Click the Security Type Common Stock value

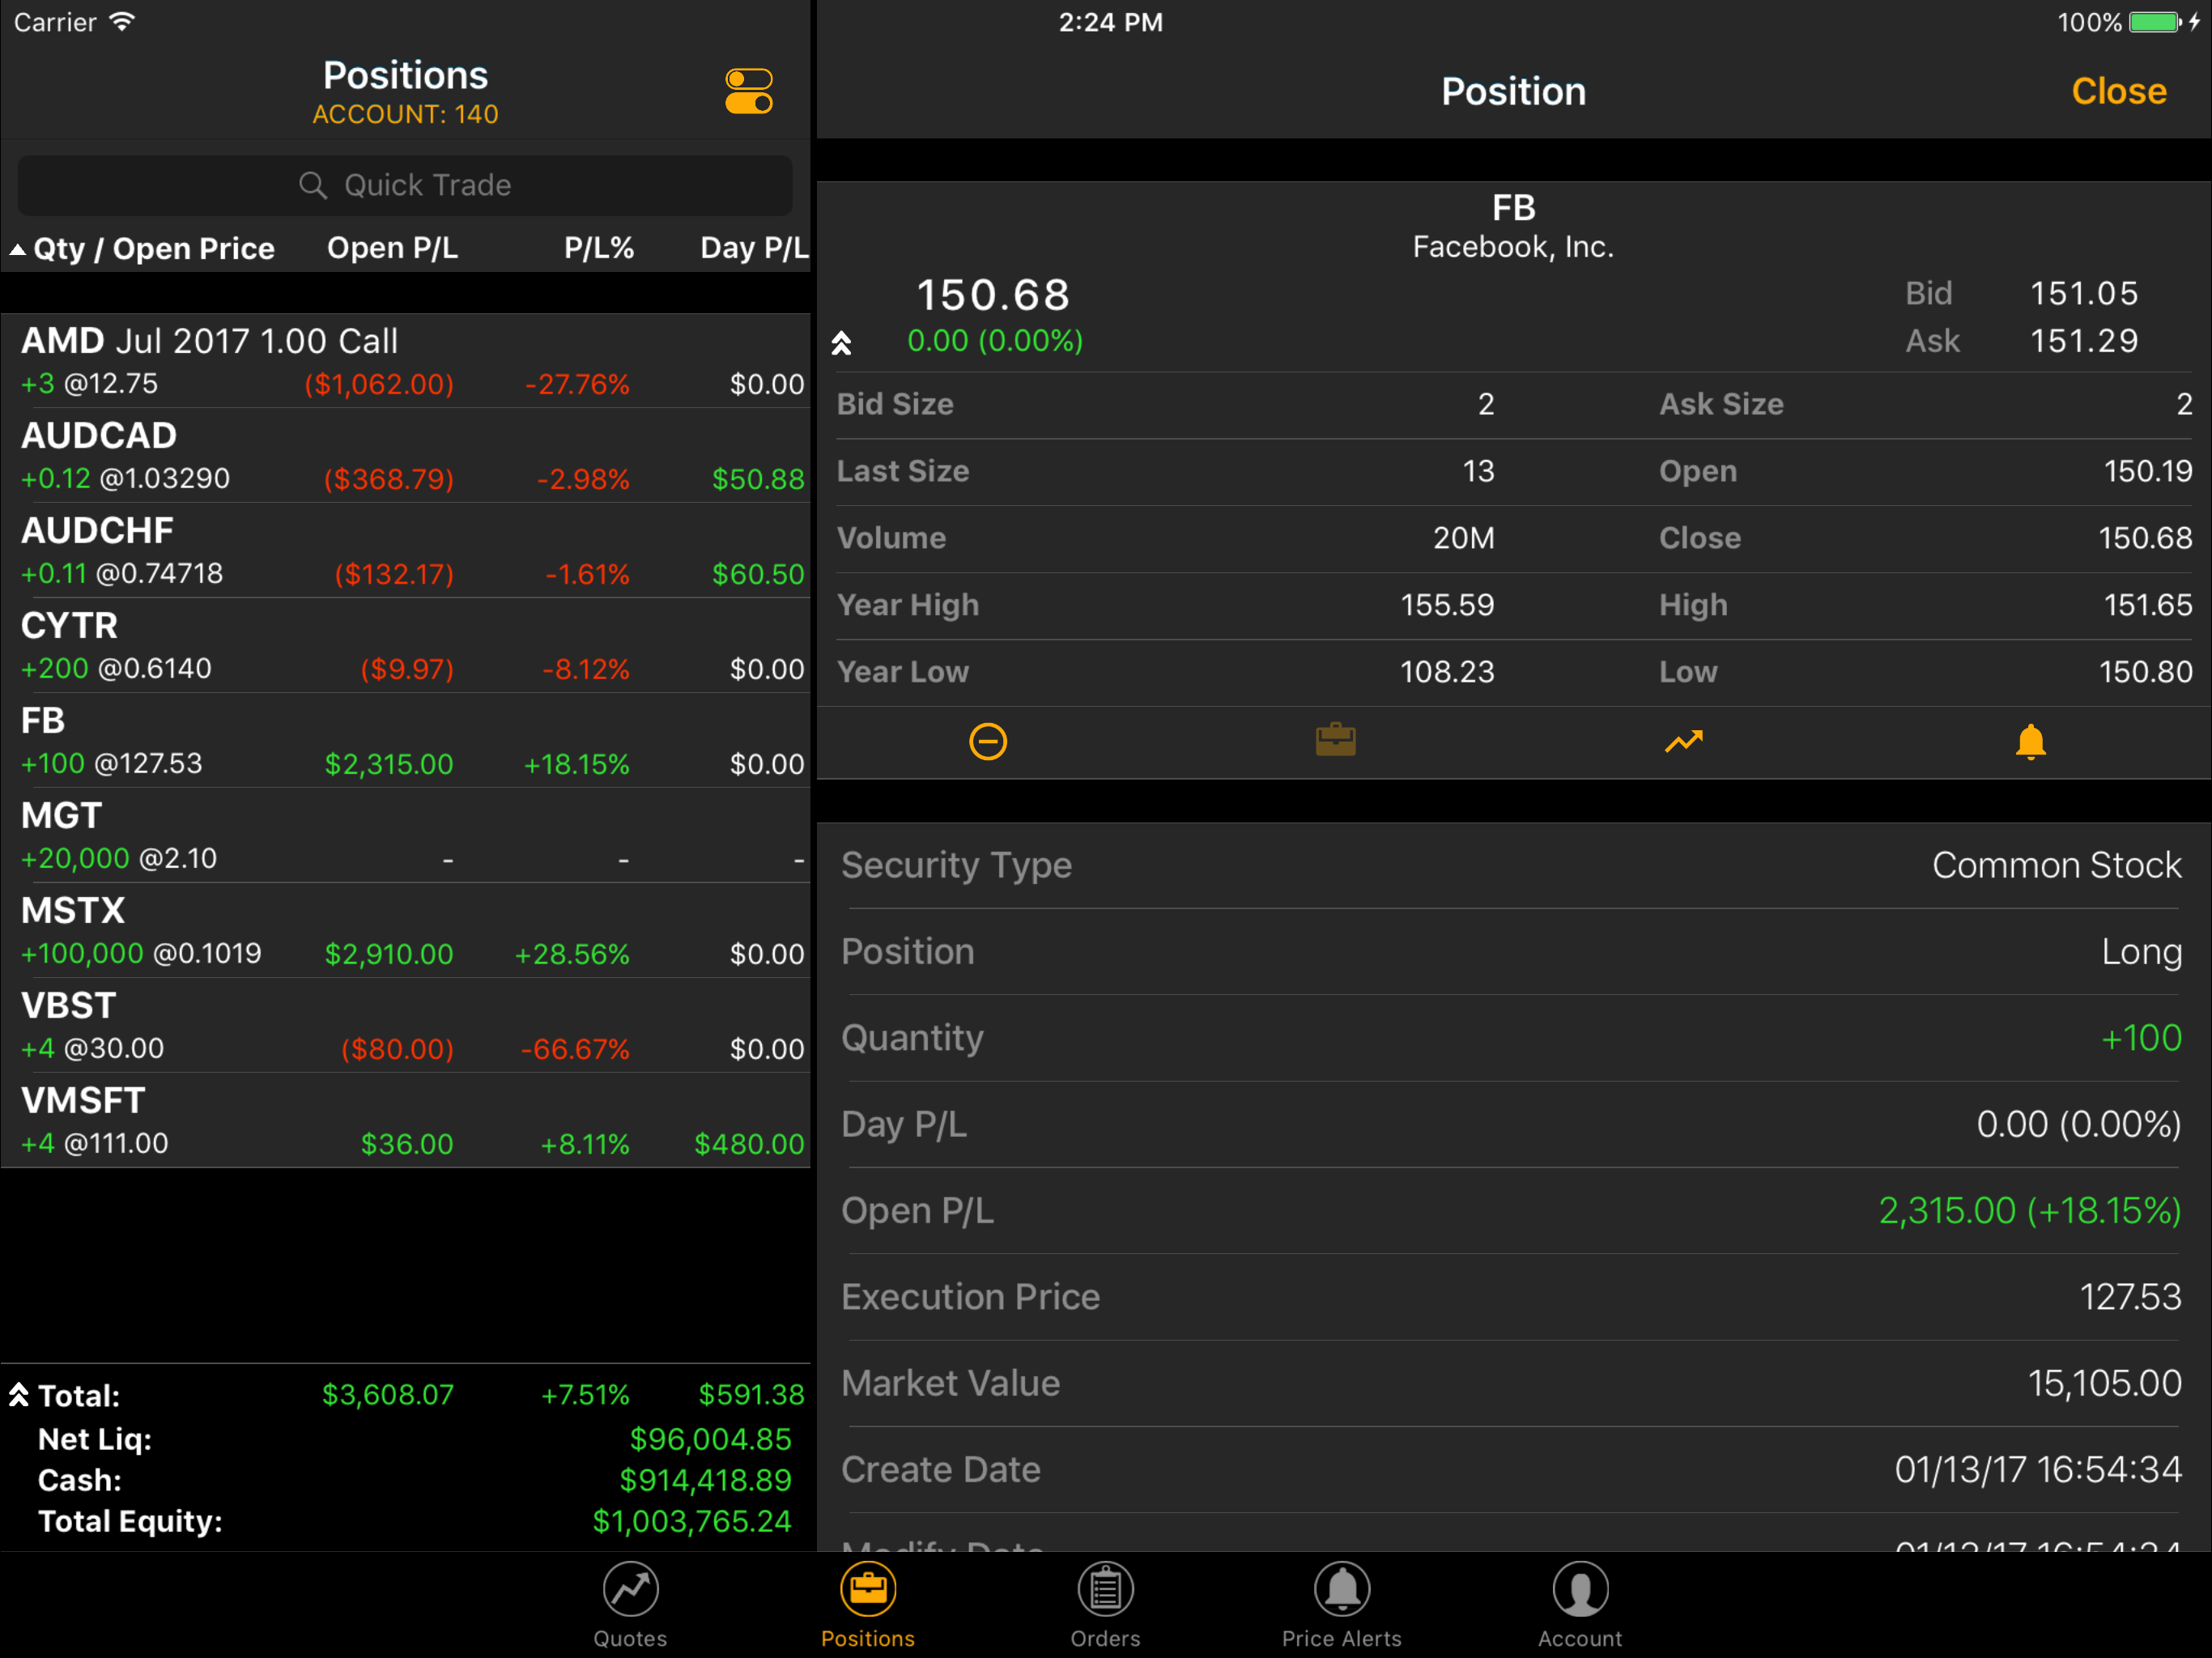tap(2056, 865)
